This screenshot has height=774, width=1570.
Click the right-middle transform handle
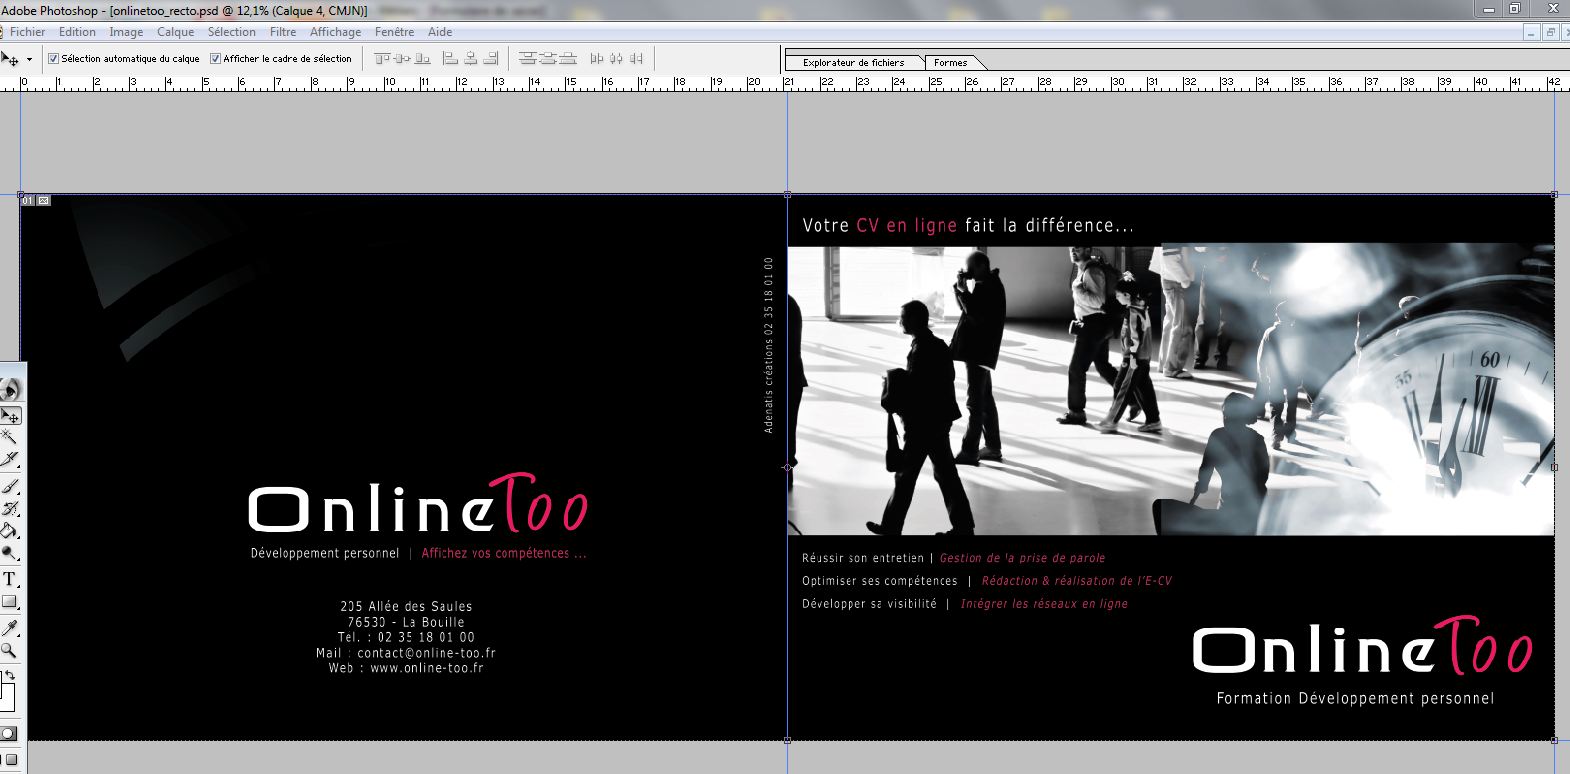(x=1554, y=467)
